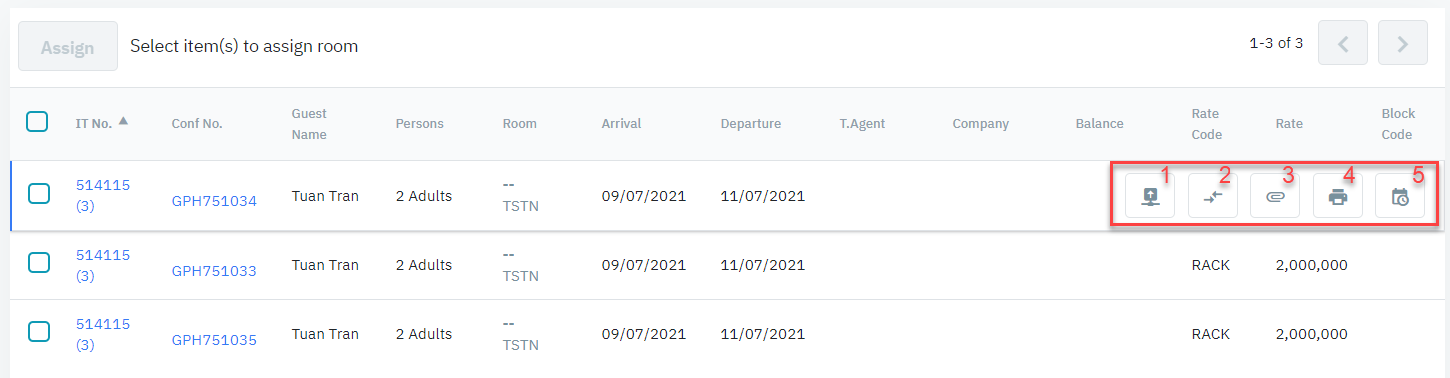Click the Assign button
1450x378 pixels.
click(x=68, y=47)
